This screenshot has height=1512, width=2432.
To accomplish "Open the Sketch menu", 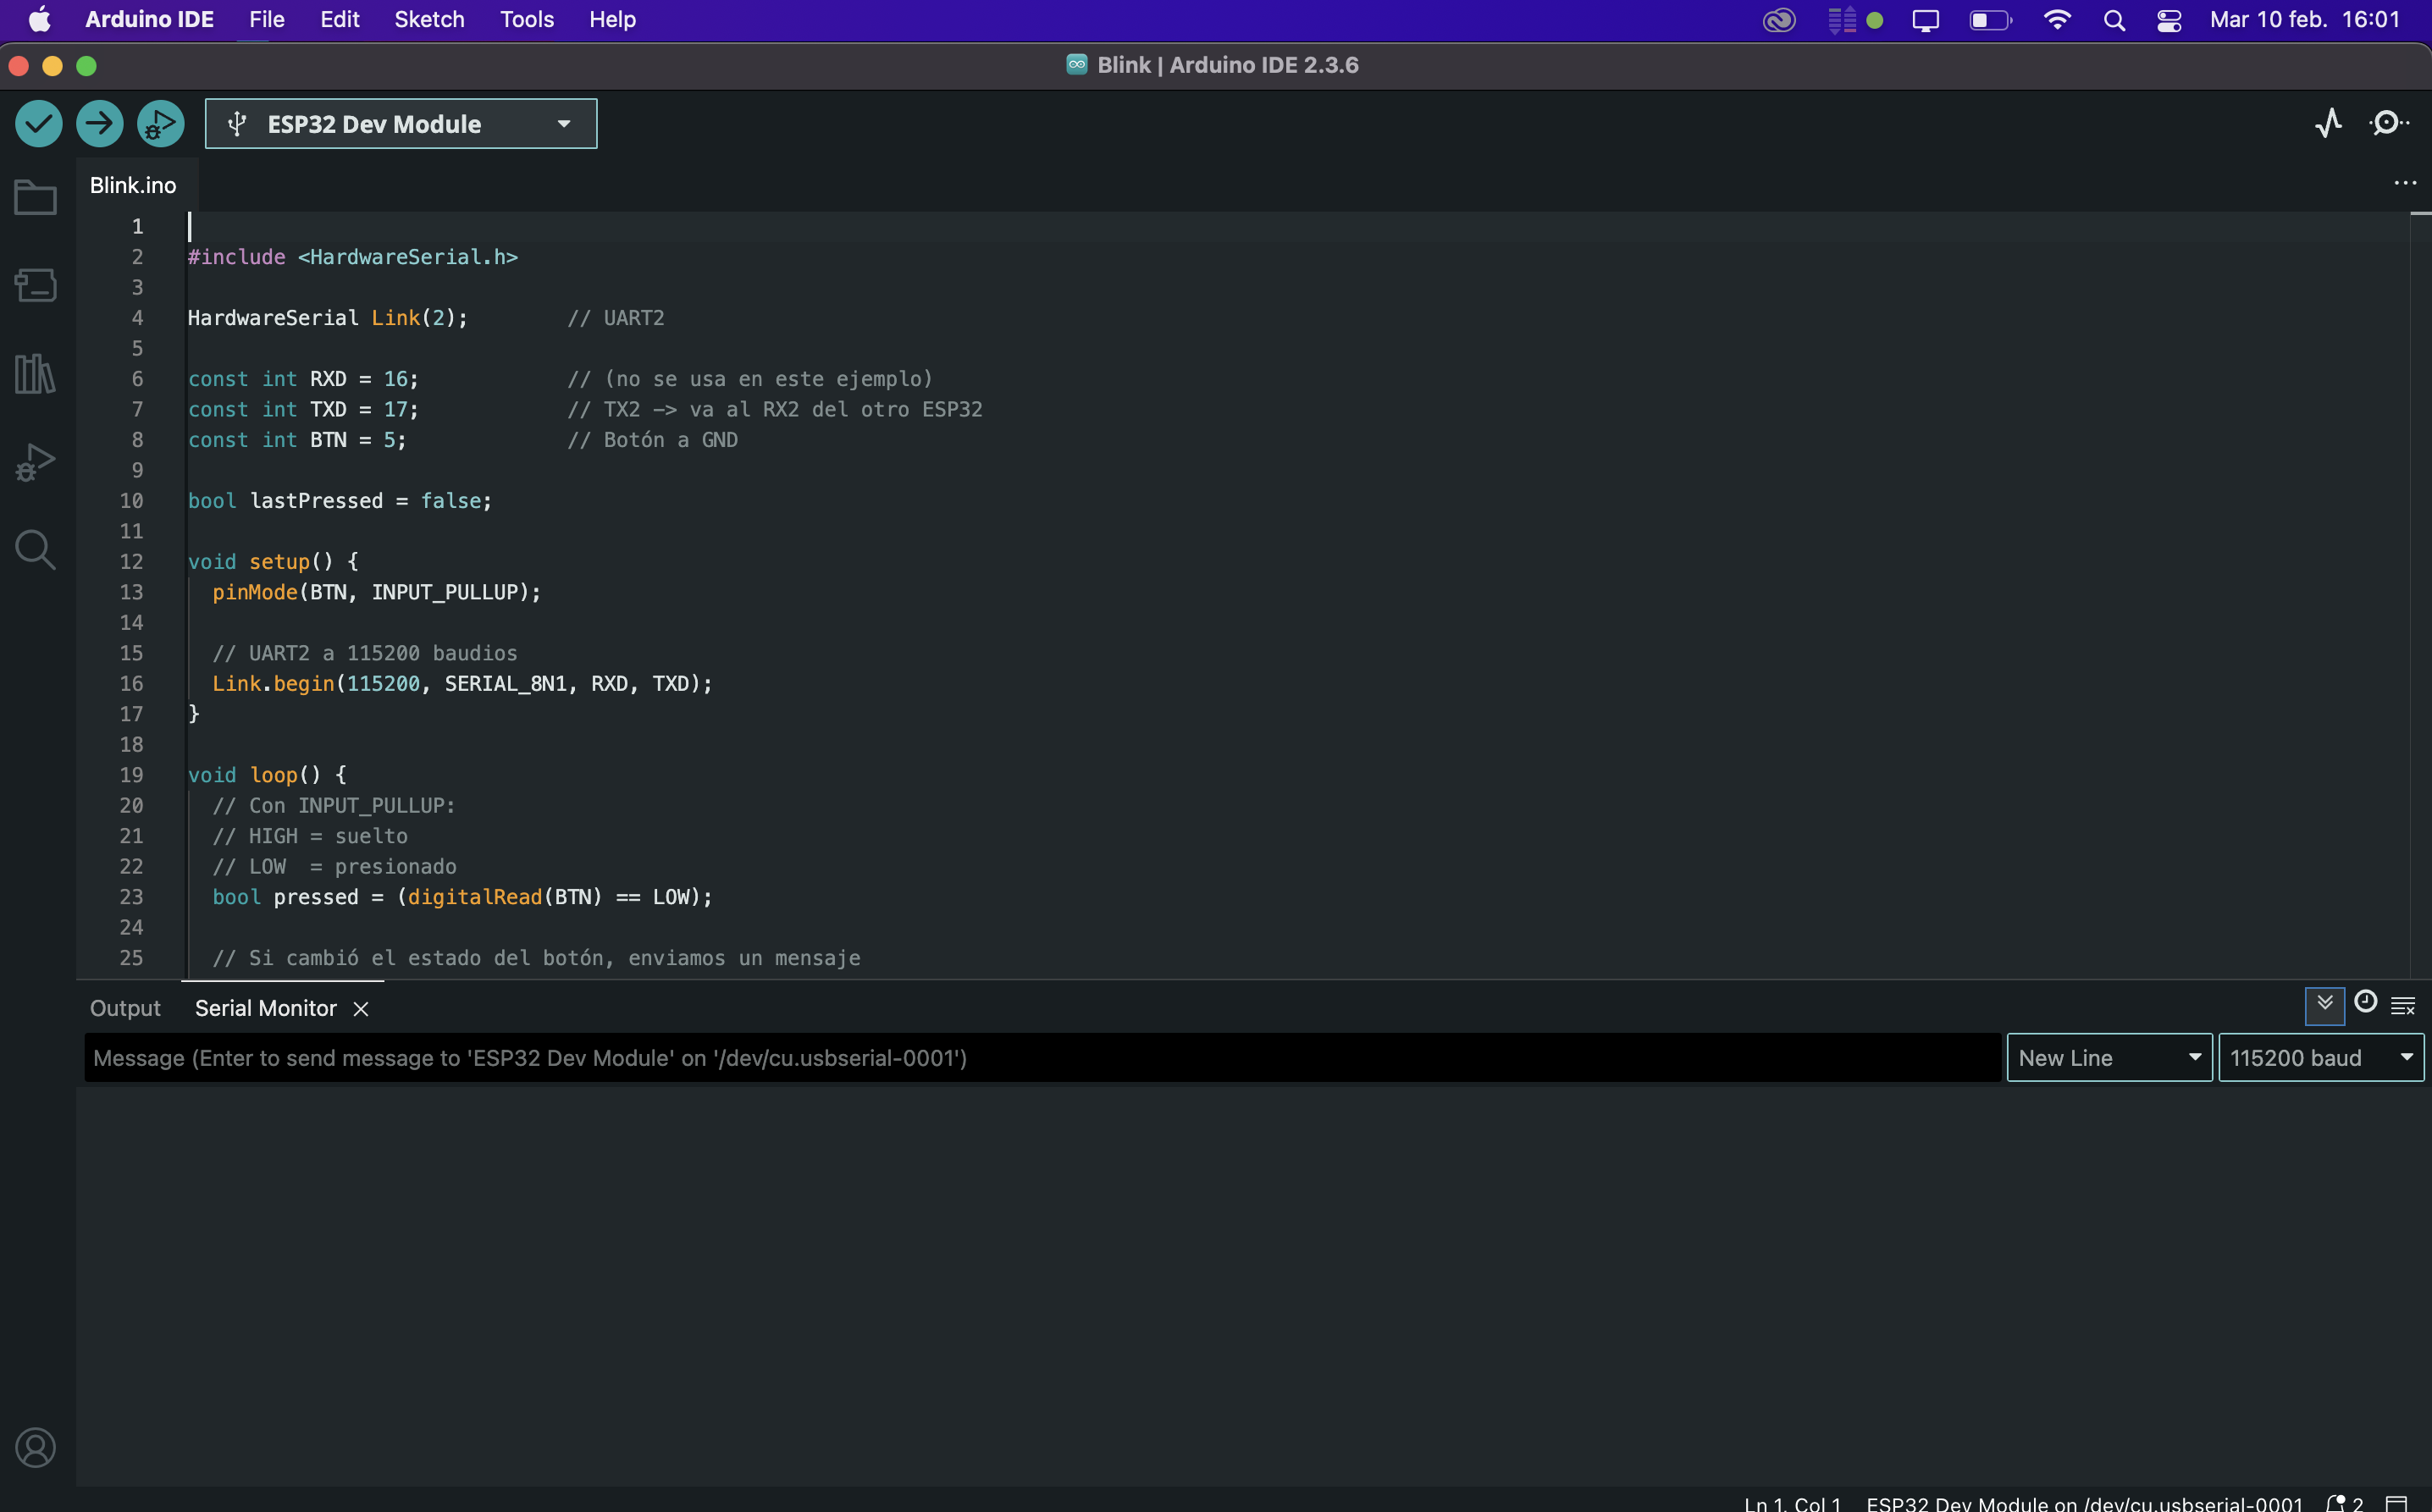I will click(429, 20).
